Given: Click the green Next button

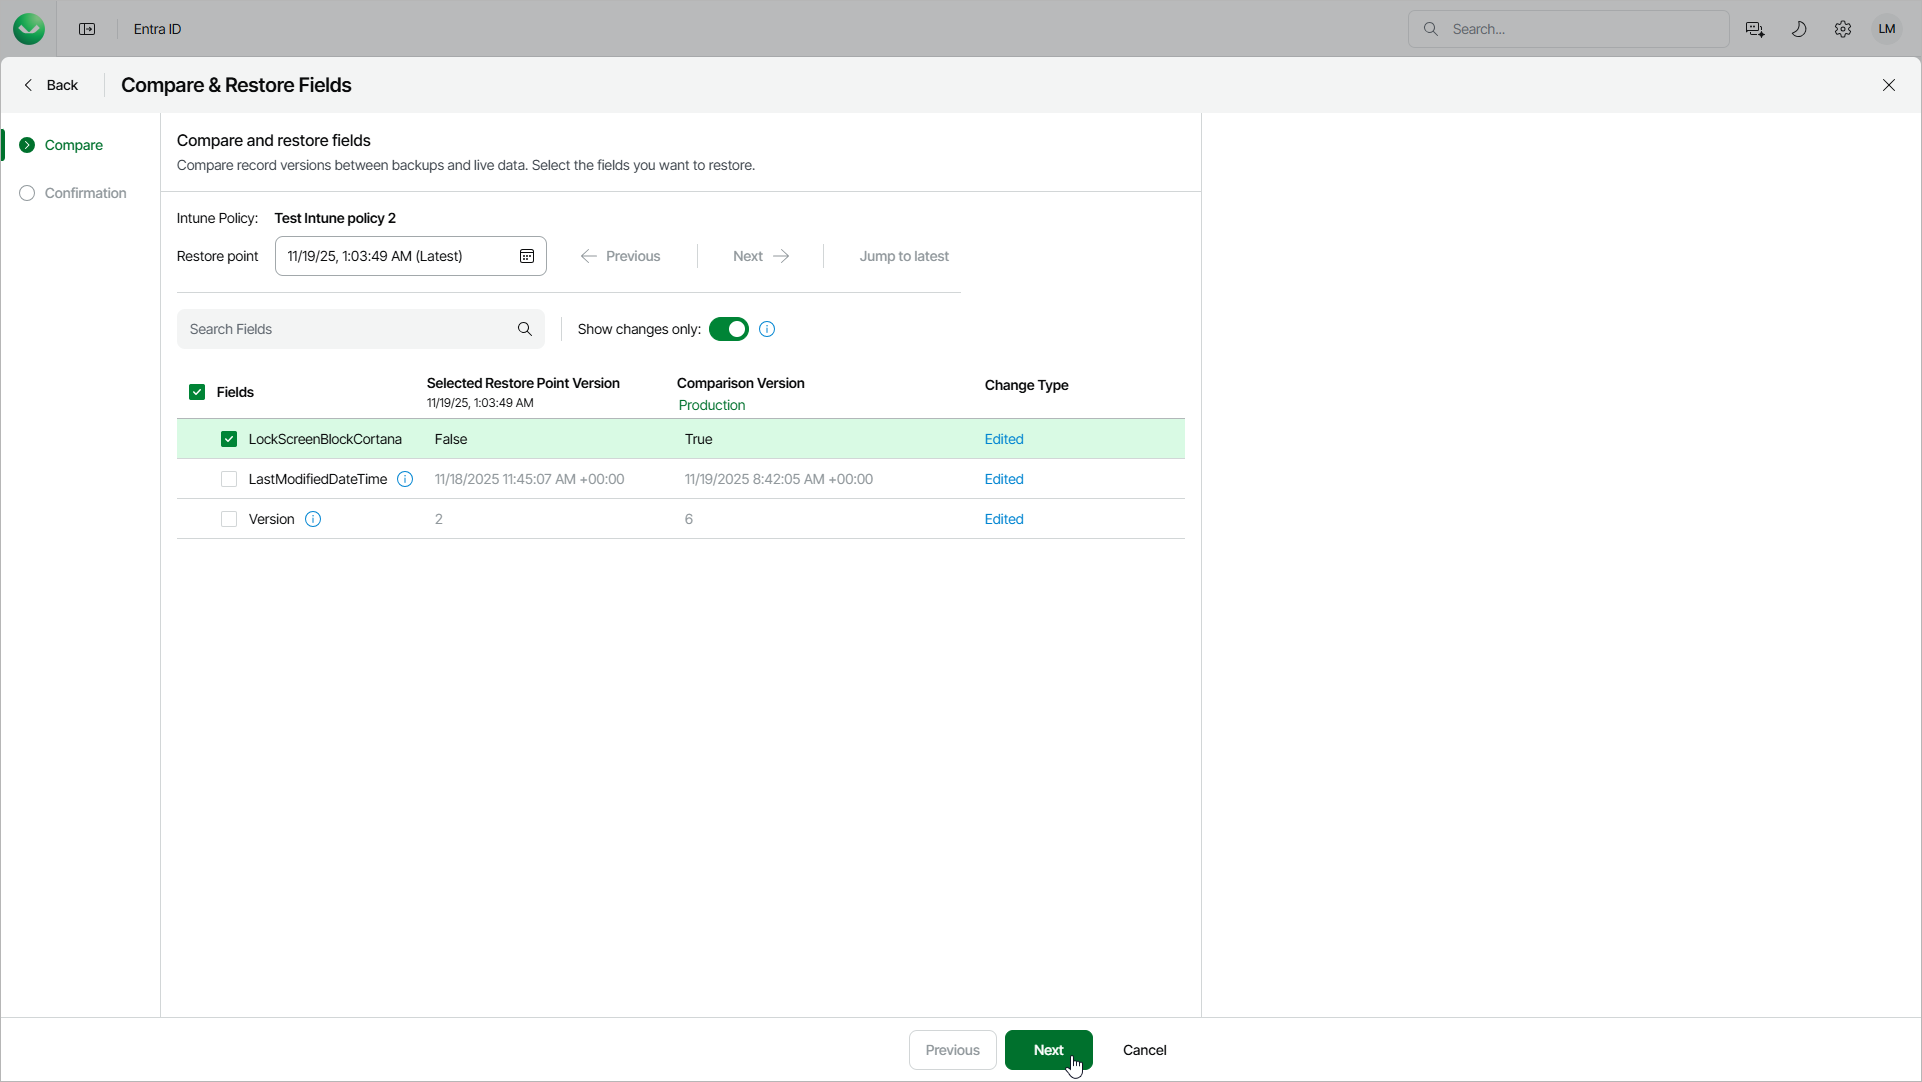Looking at the screenshot, I should click(x=1048, y=1050).
